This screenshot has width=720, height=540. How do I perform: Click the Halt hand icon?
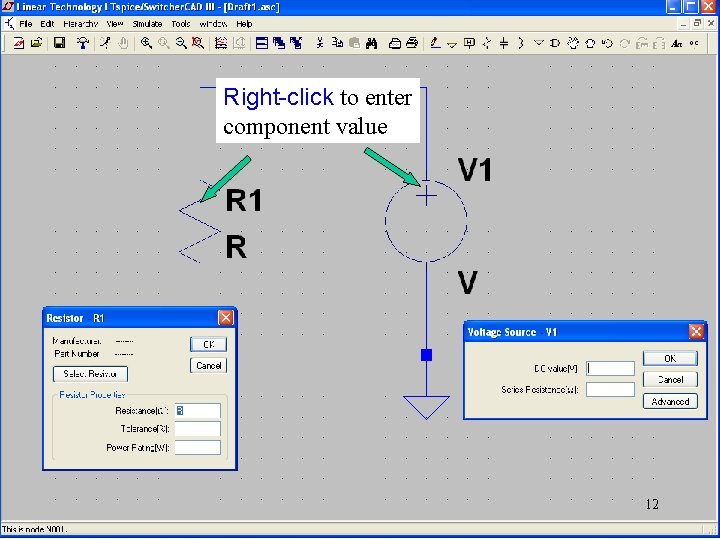pyautogui.click(x=123, y=43)
